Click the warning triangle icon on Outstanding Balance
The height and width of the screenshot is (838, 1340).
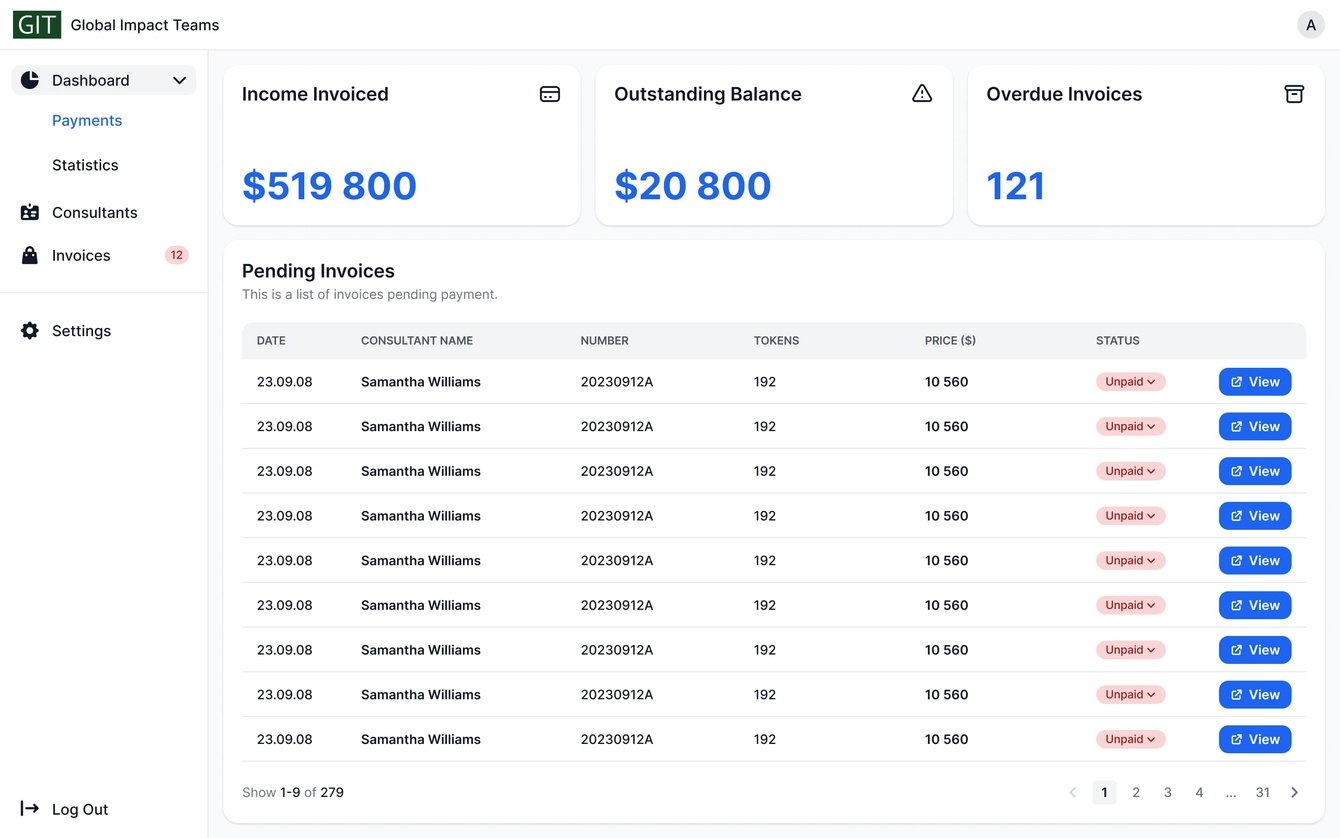[x=922, y=94]
